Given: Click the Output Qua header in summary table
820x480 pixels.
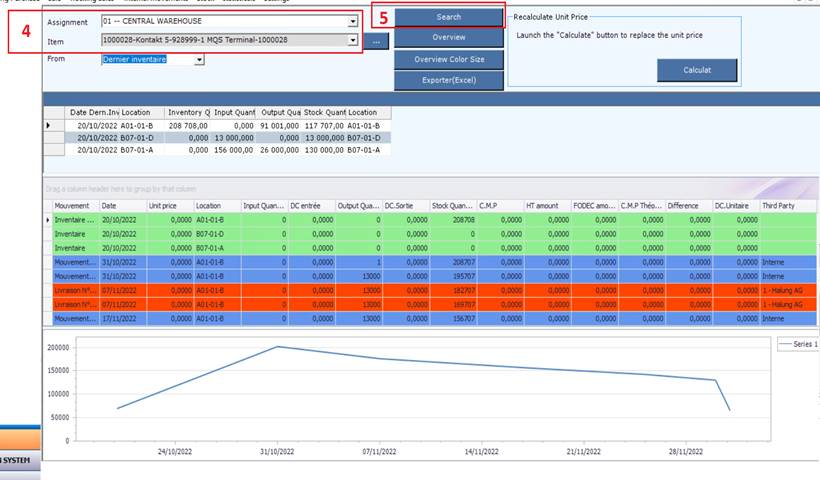Looking at the screenshot, I should click(x=279, y=112).
